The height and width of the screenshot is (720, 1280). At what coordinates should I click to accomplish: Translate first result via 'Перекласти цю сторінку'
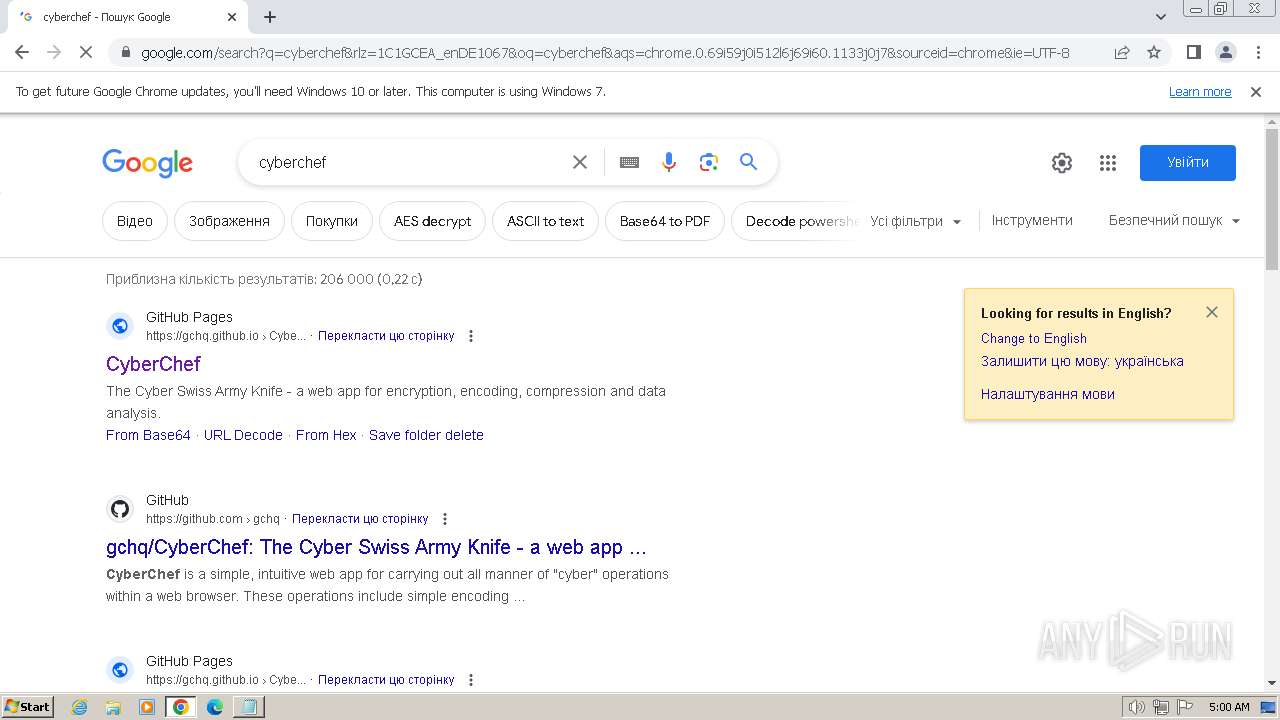coord(386,336)
